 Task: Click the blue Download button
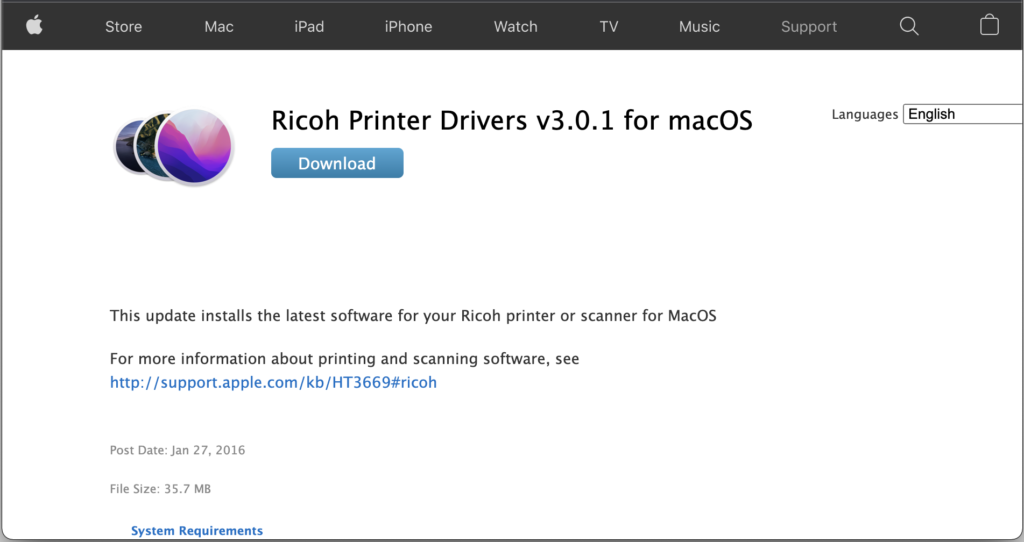click(337, 163)
